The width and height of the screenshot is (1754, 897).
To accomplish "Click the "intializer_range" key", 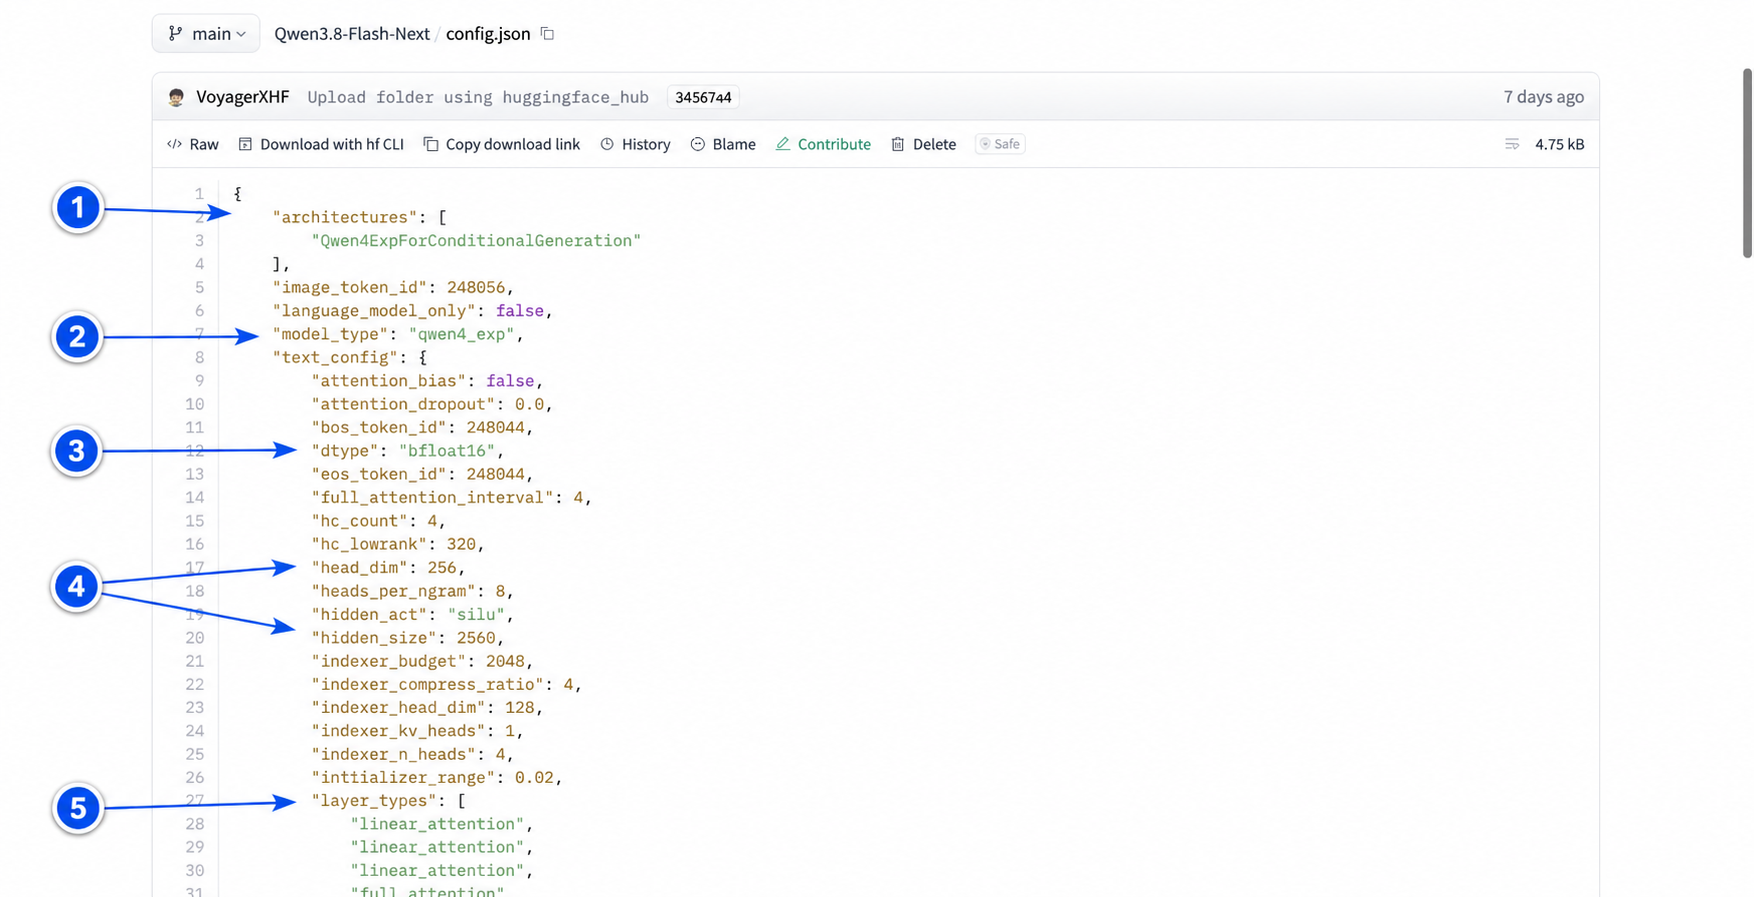I will click(x=404, y=778).
